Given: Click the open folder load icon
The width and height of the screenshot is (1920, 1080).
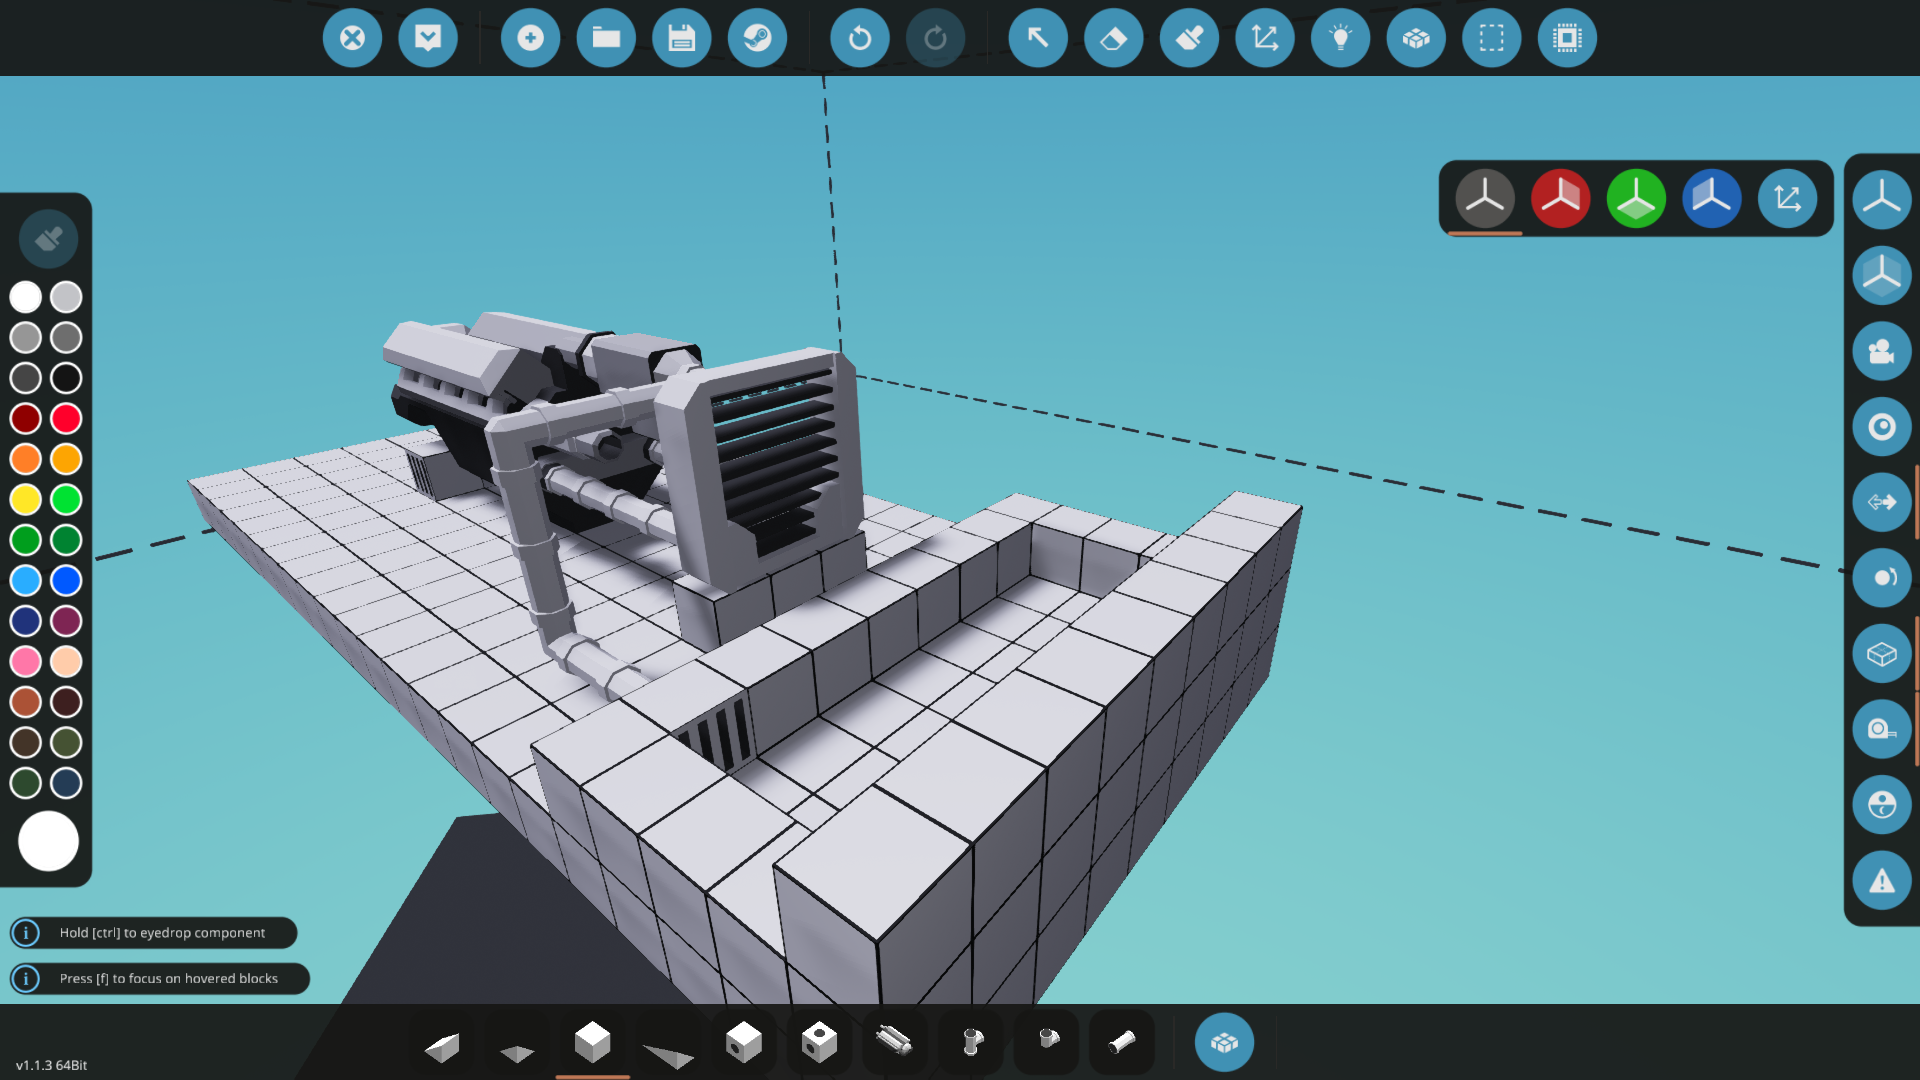Looking at the screenshot, I should coord(606,38).
